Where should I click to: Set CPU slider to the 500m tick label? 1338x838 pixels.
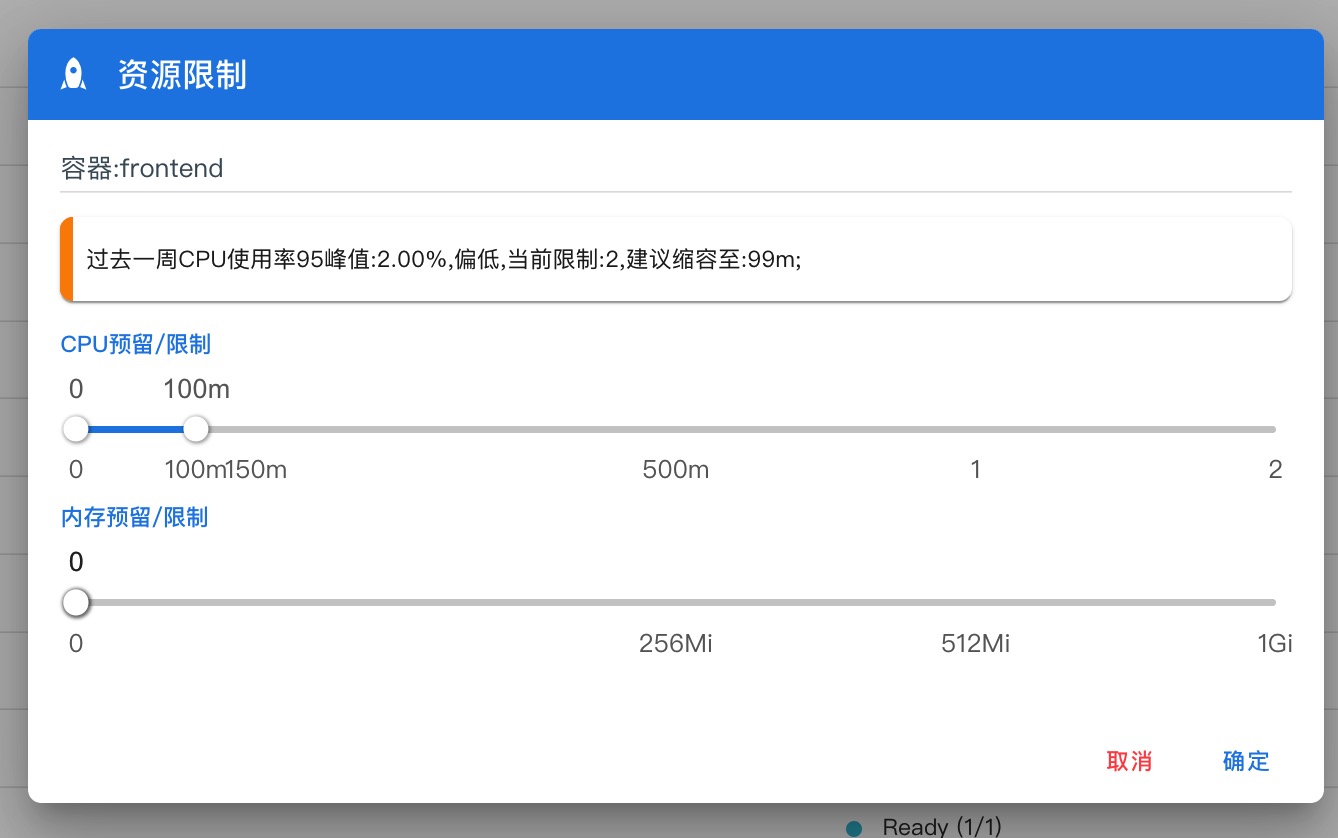676,470
